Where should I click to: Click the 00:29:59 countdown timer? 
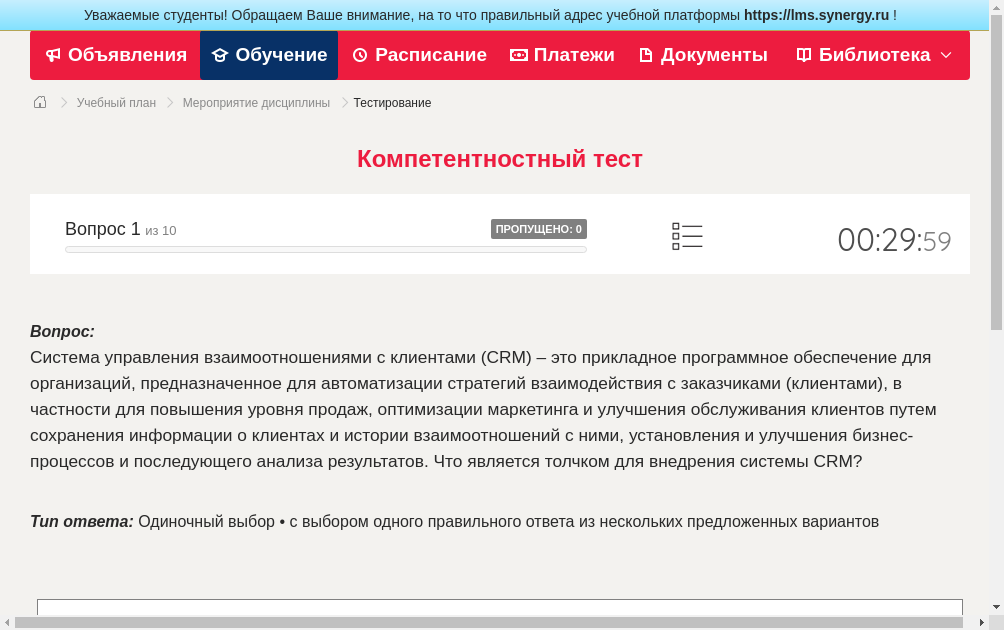click(x=894, y=239)
